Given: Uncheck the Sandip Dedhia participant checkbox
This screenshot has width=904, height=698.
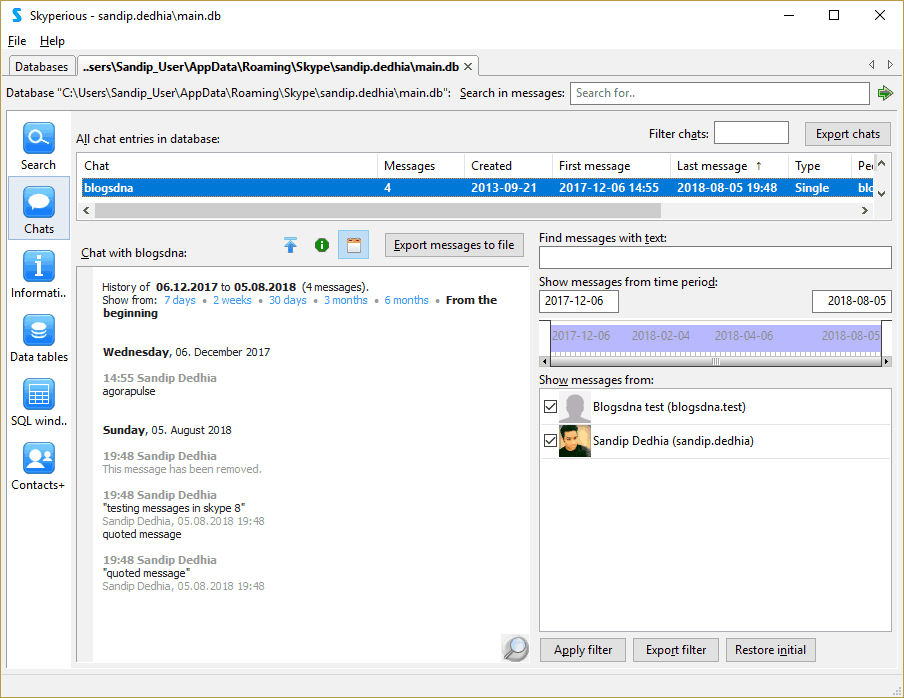Looking at the screenshot, I should (550, 441).
